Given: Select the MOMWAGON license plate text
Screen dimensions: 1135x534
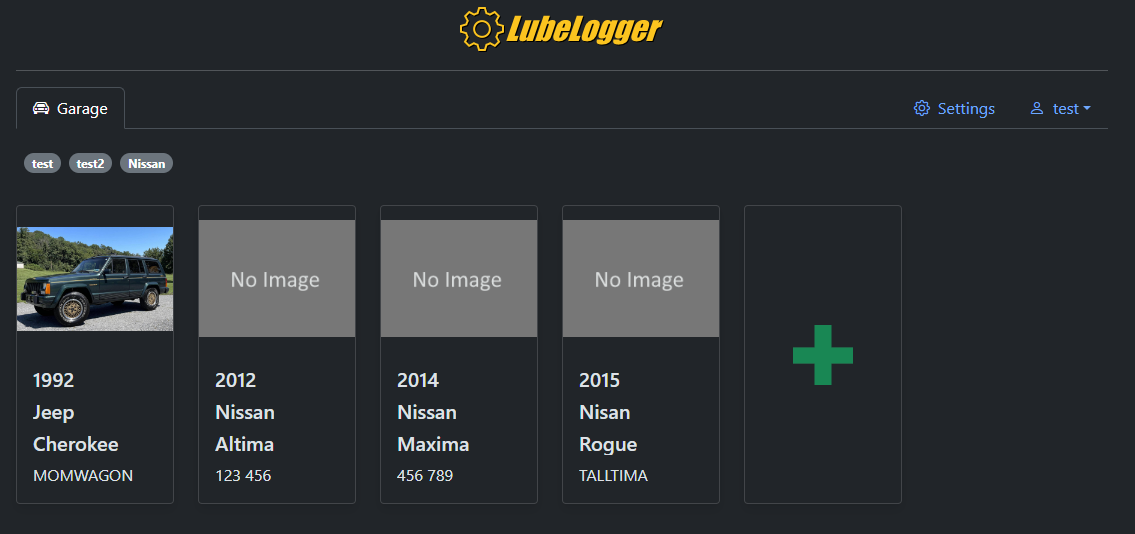Looking at the screenshot, I should point(83,476).
